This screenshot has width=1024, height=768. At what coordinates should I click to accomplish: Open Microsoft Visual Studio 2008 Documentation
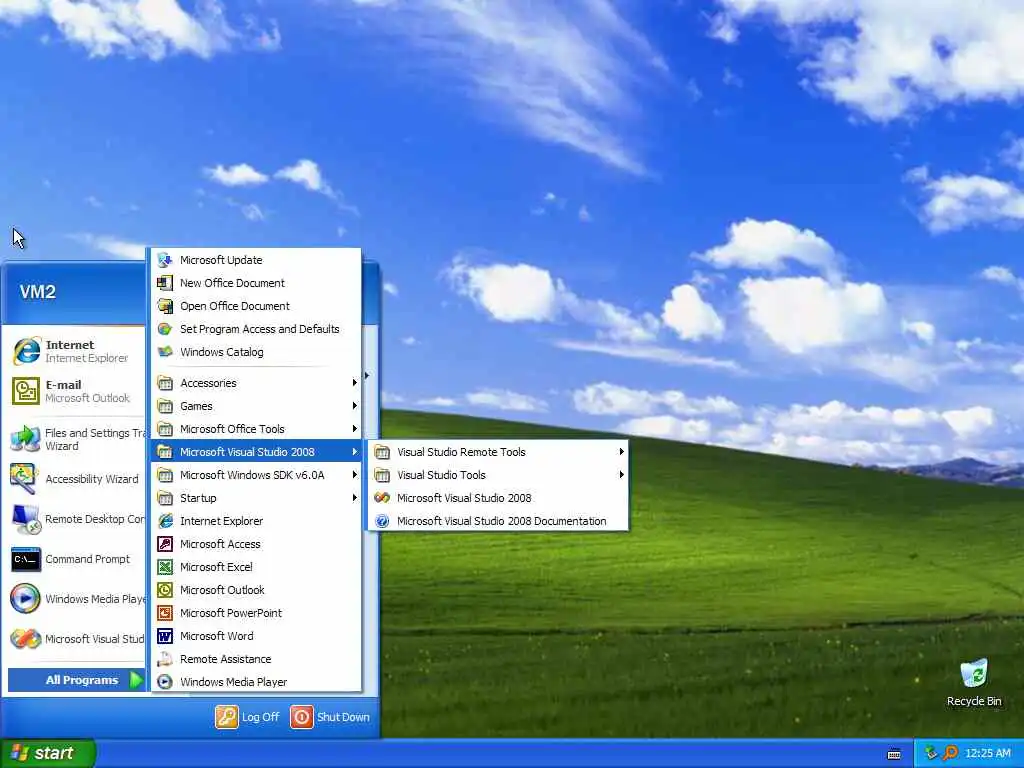pos(499,521)
